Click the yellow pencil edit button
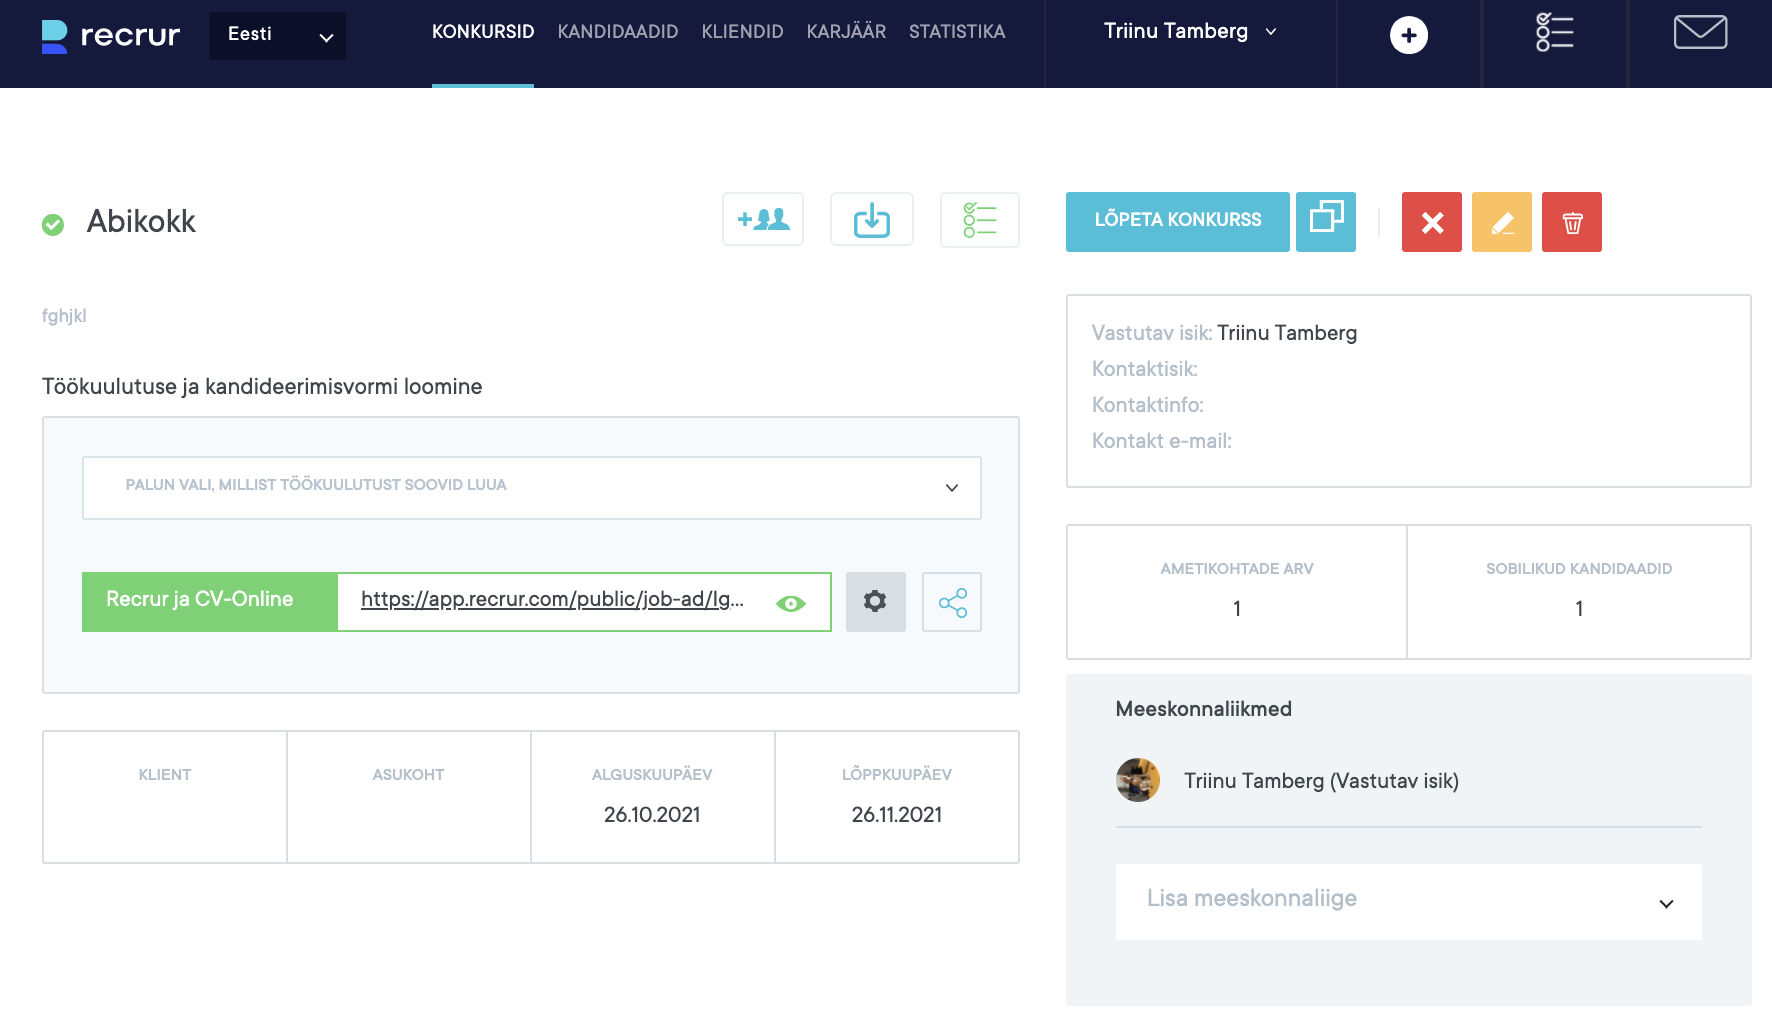Image resolution: width=1772 pixels, height=1036 pixels. tap(1501, 222)
